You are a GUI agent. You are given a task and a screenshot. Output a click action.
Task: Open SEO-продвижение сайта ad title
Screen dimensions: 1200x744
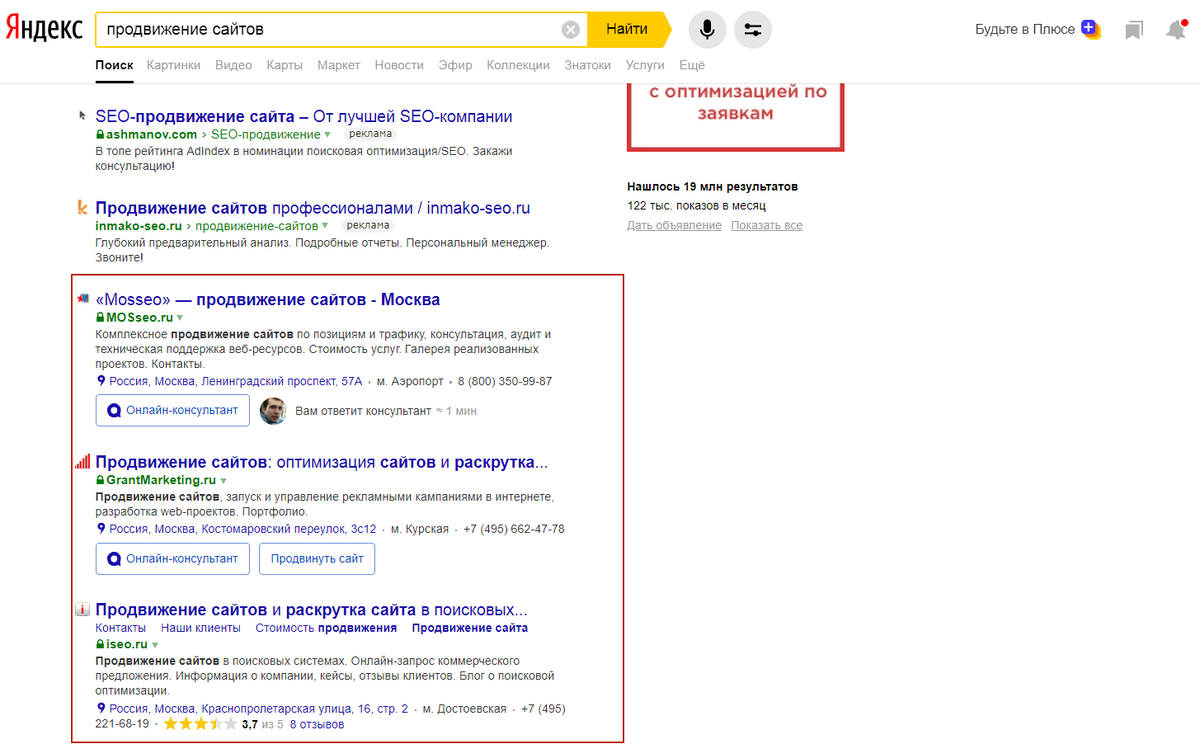click(304, 116)
